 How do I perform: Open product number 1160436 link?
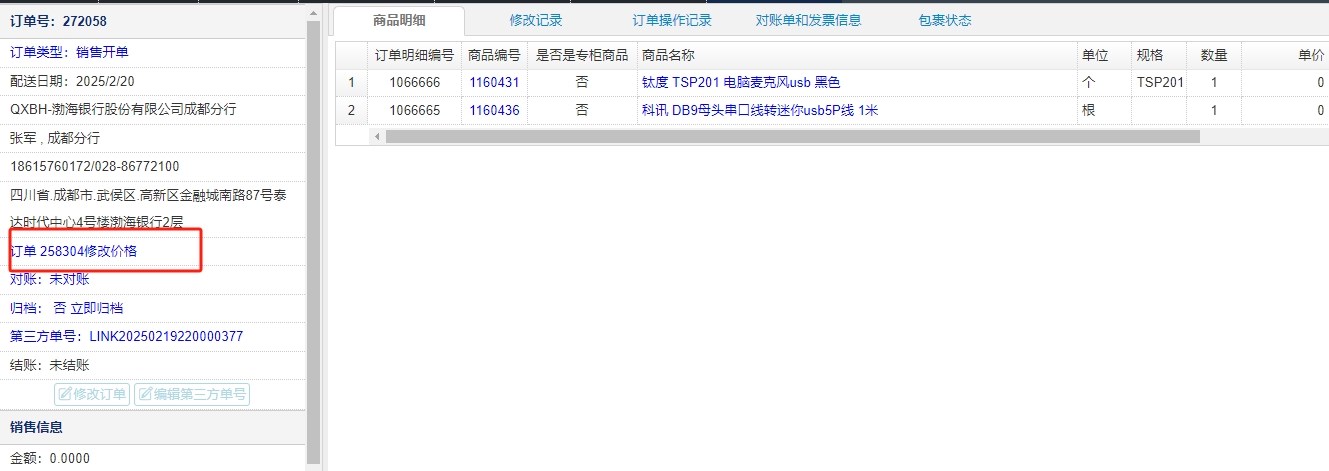(494, 110)
